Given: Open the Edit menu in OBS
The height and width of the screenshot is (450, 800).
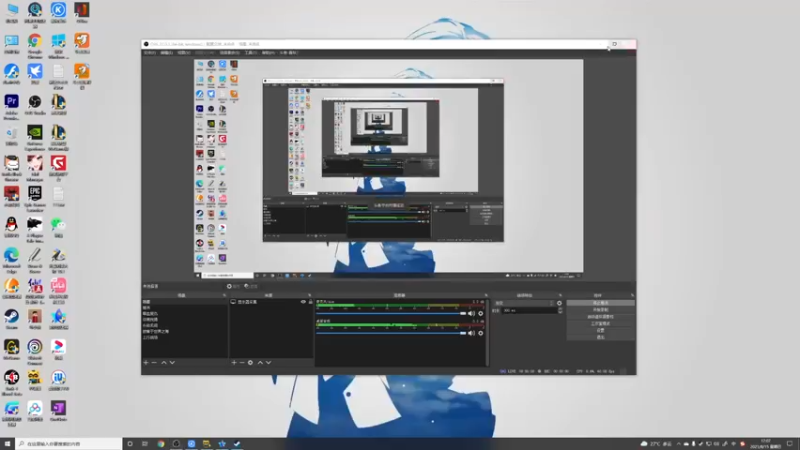Looking at the screenshot, I should click(x=166, y=53).
